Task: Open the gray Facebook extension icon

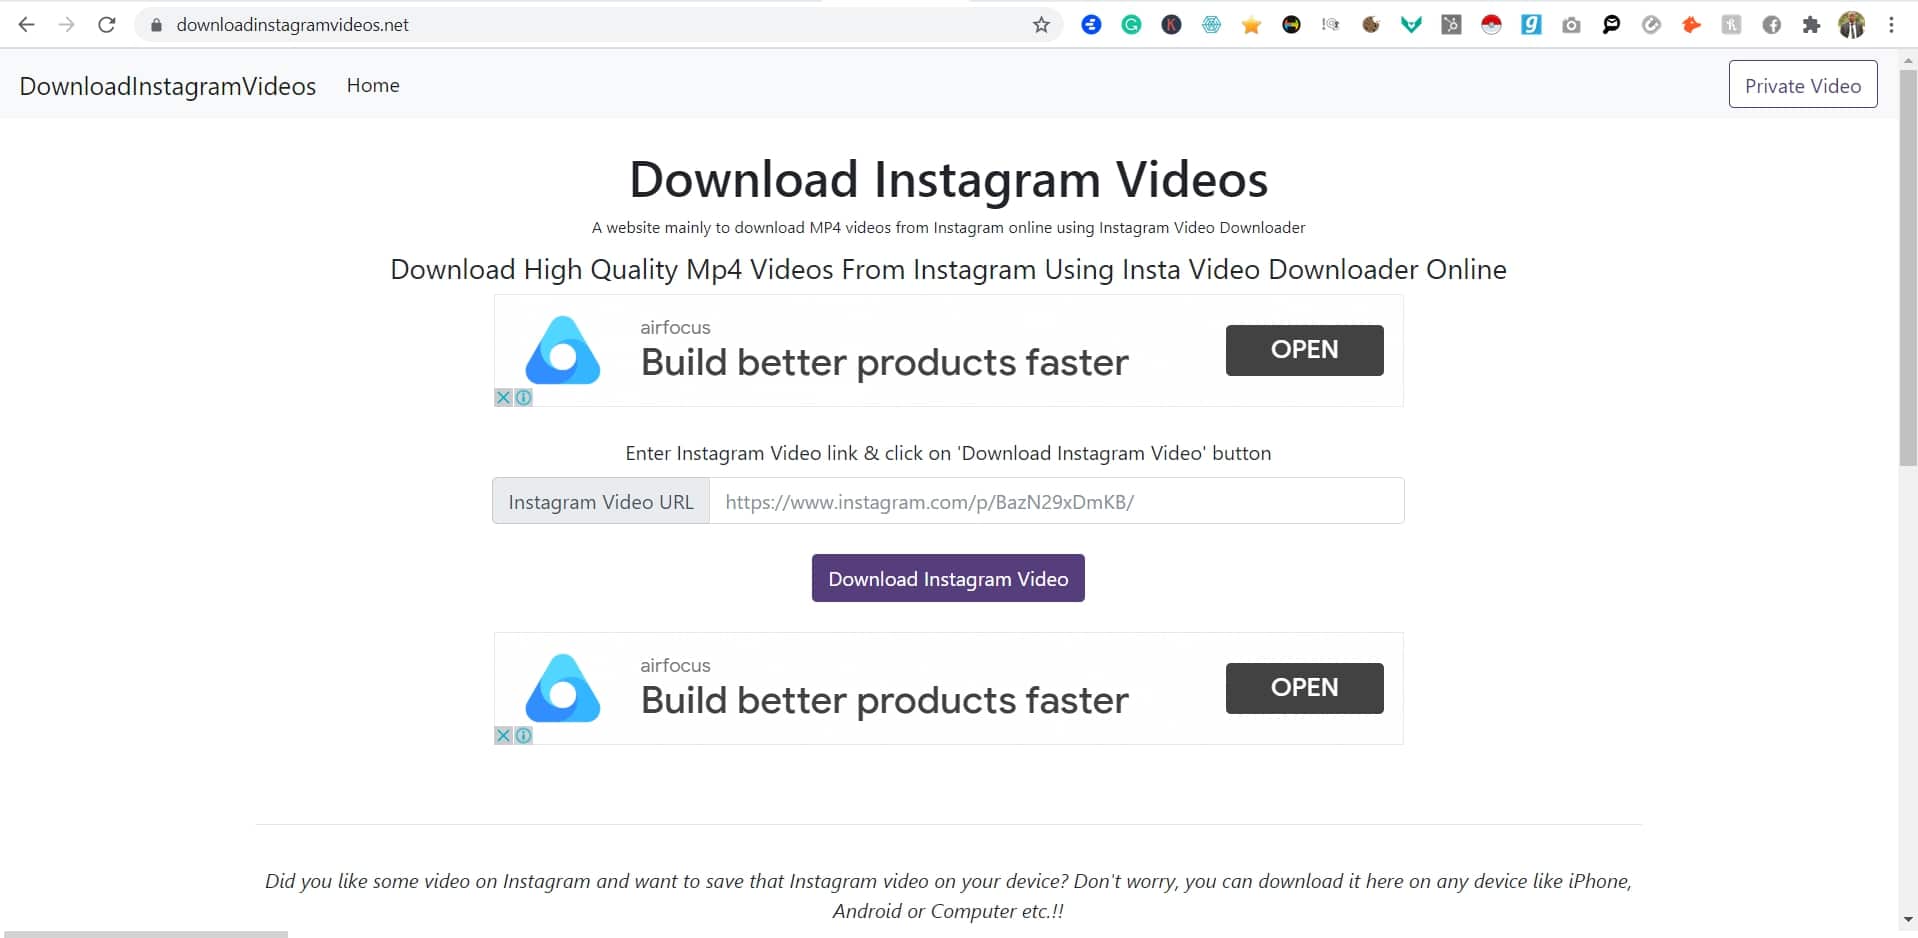Action: [1771, 25]
